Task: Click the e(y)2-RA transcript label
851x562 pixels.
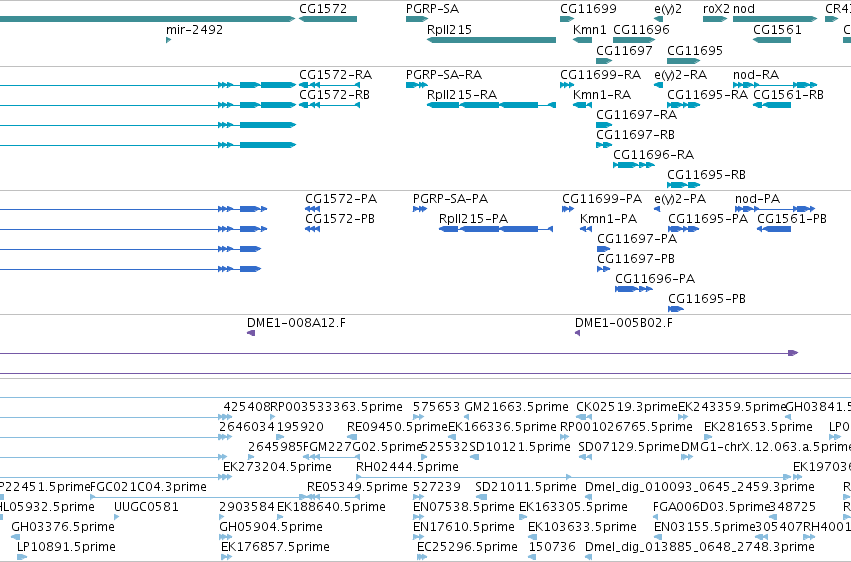Action: tap(681, 74)
